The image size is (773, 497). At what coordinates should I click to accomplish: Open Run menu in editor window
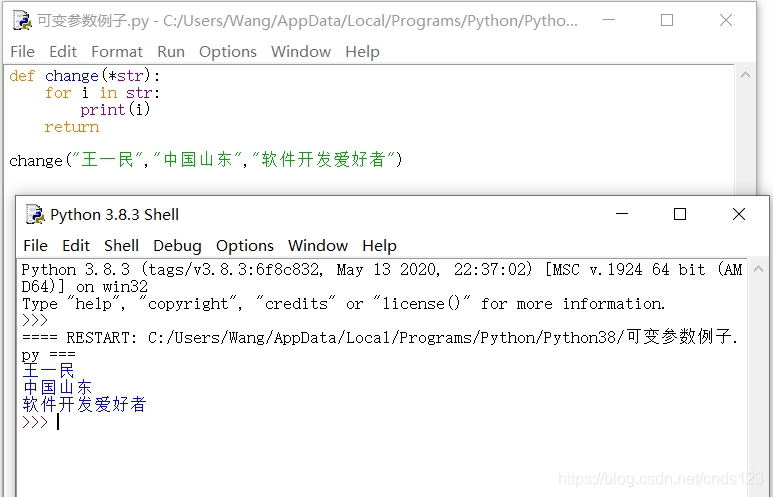pos(171,52)
